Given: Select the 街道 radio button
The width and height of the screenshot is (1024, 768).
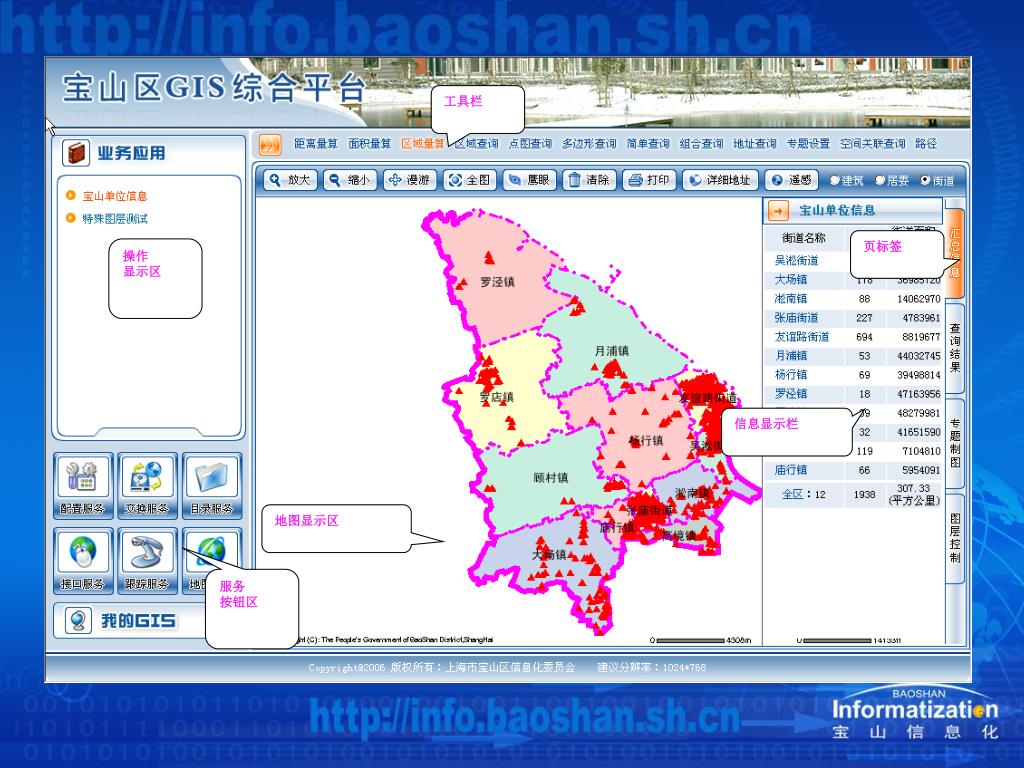Looking at the screenshot, I should click(x=925, y=180).
